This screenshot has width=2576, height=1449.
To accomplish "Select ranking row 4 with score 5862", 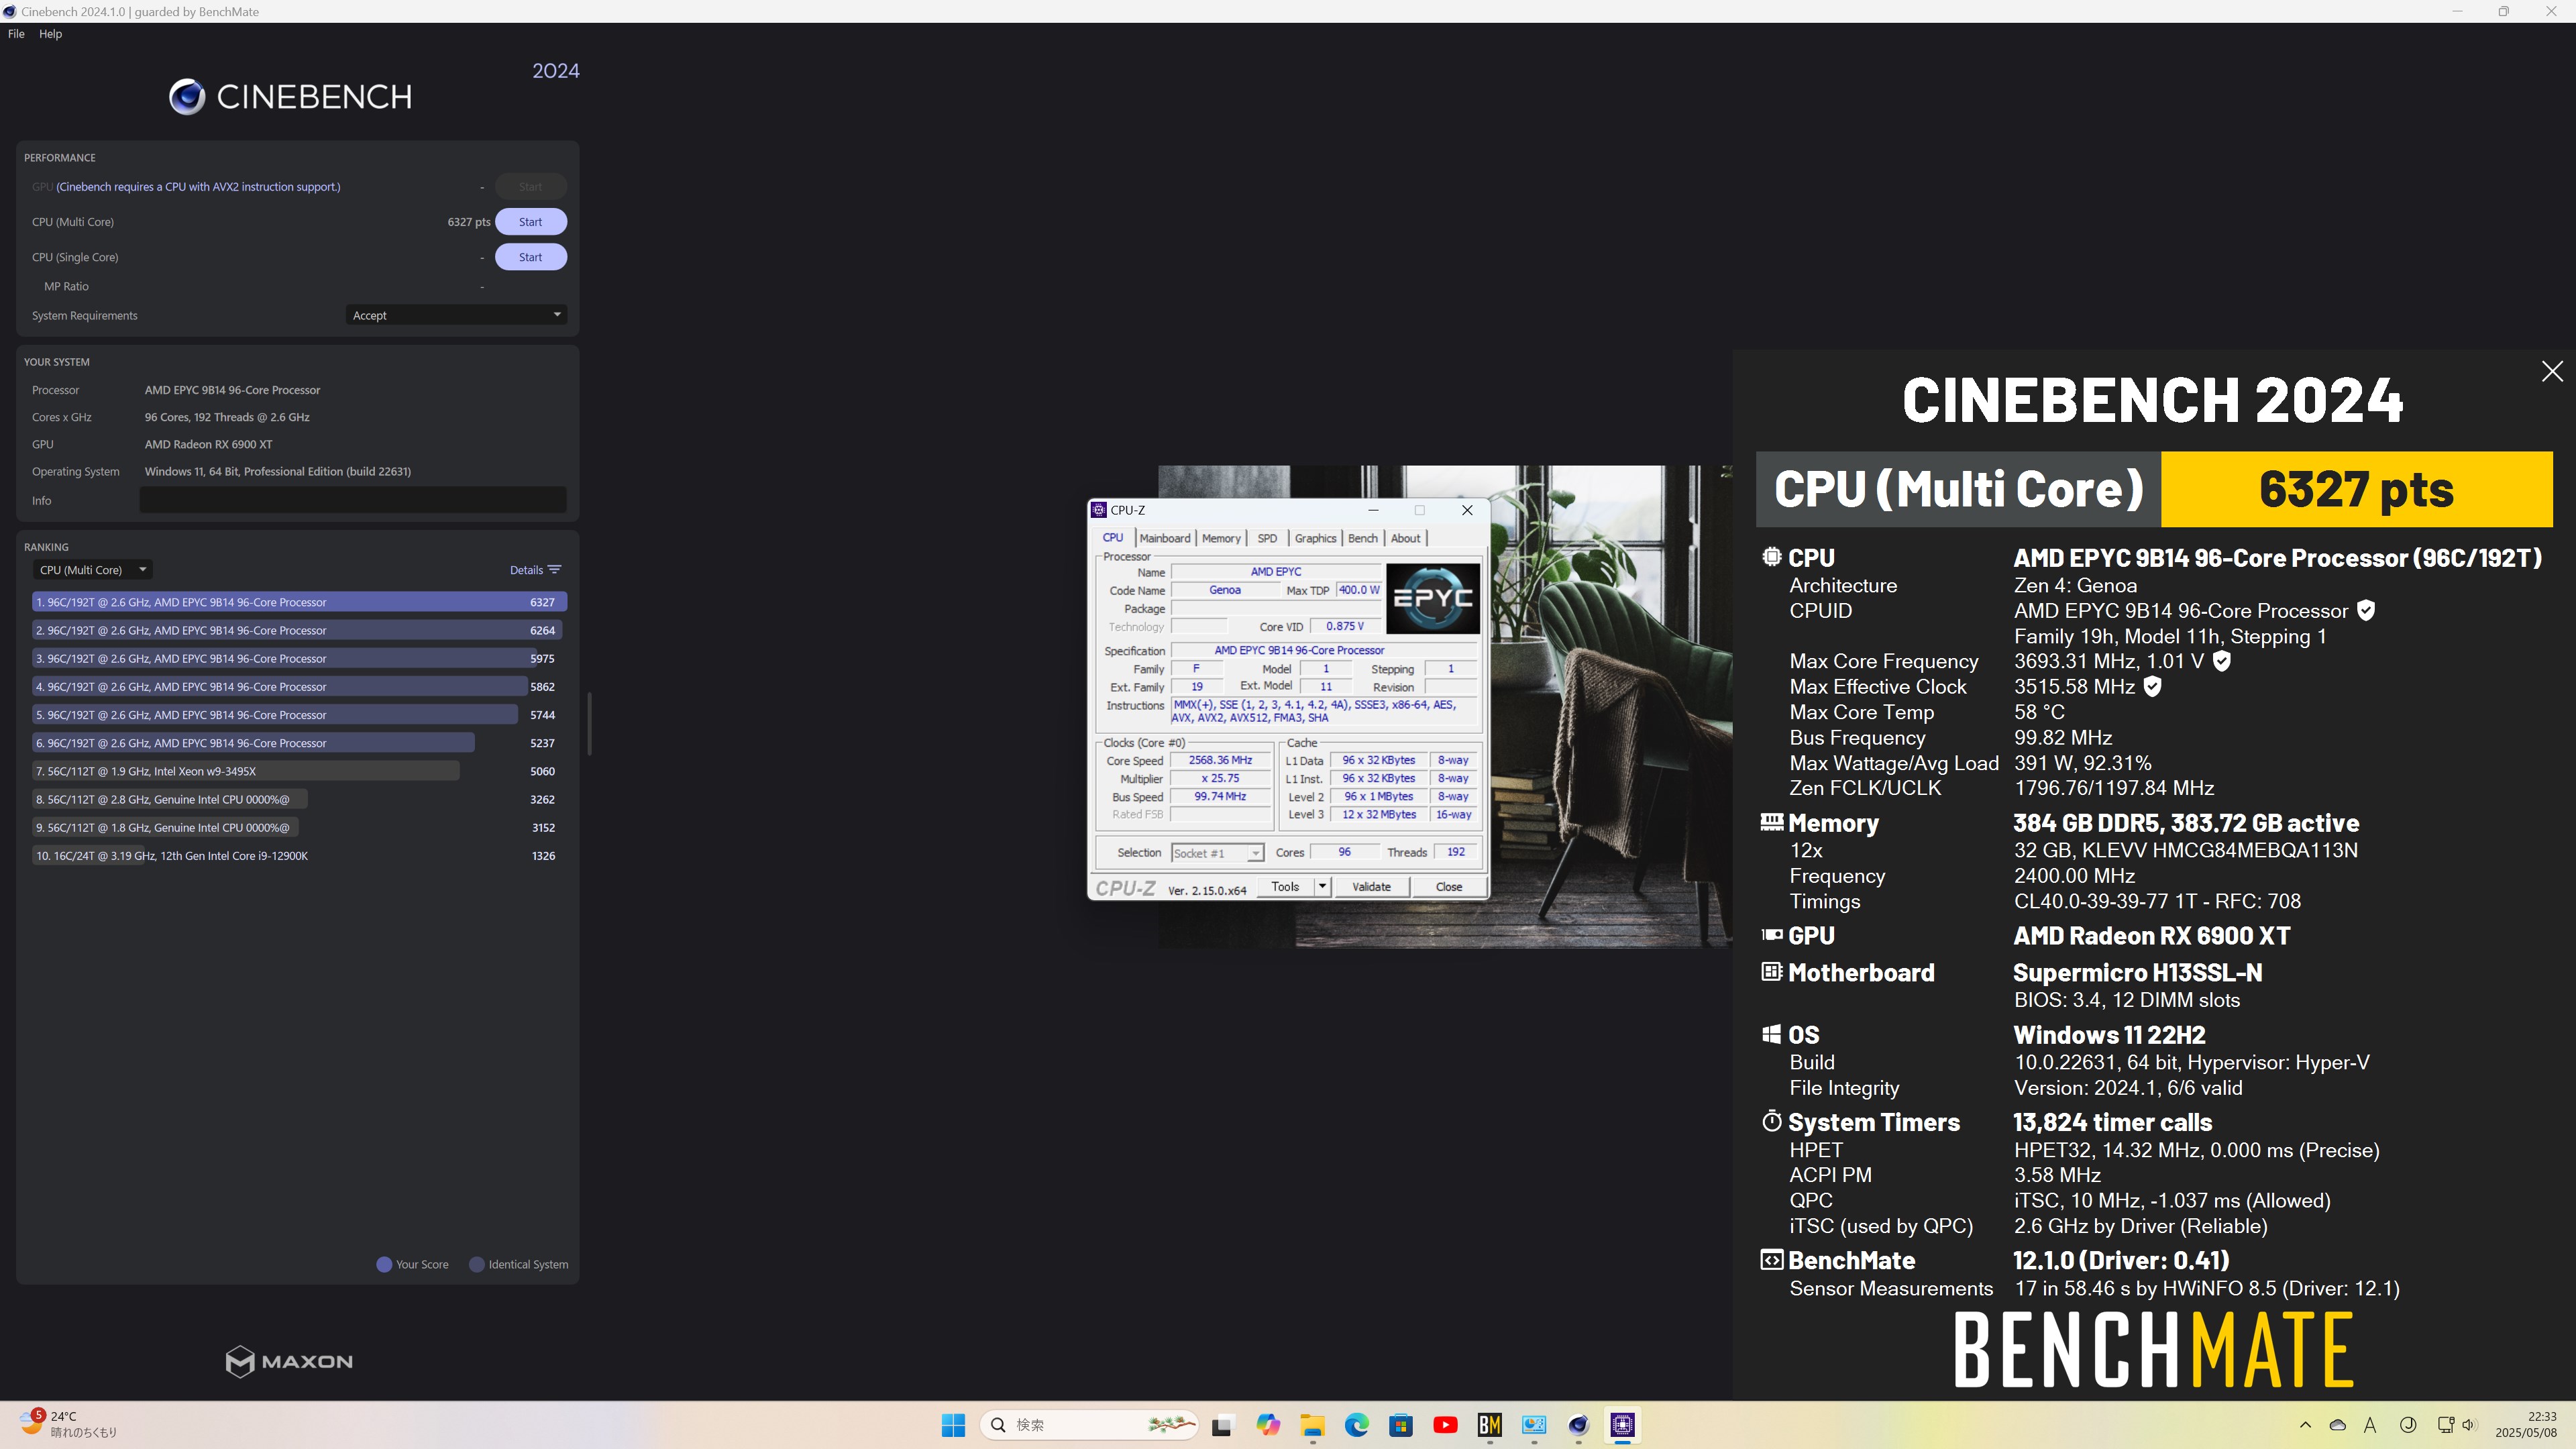I will [x=299, y=686].
